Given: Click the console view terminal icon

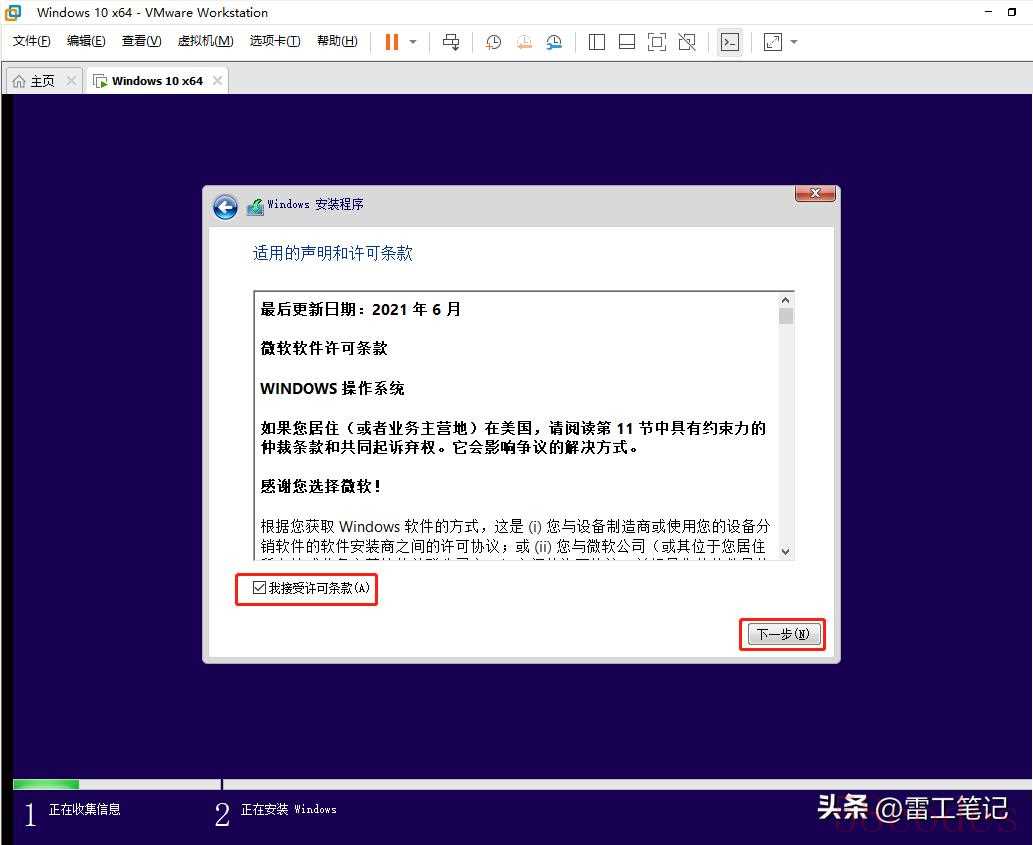Looking at the screenshot, I should point(730,42).
